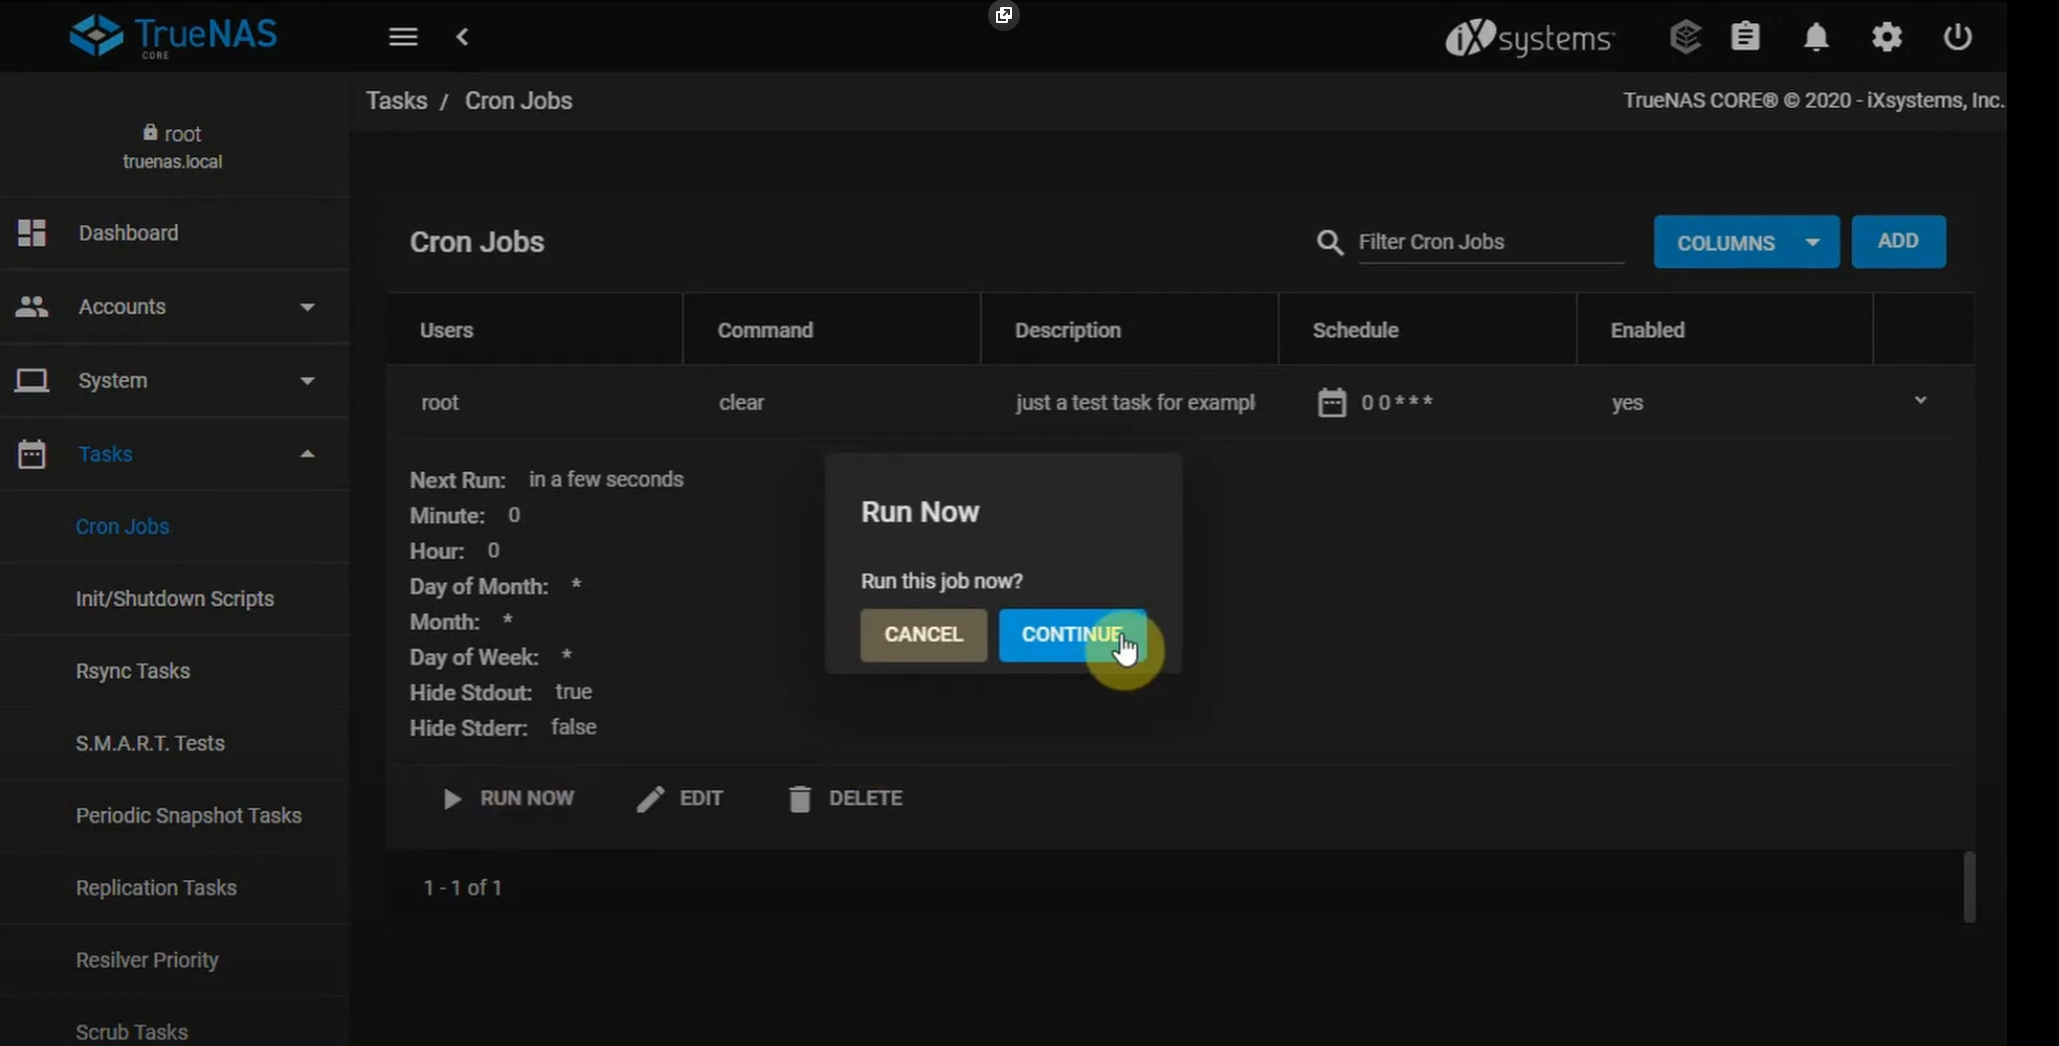The width and height of the screenshot is (2059, 1046).
Task: Click the search magnifier next to Filter Cron Jobs
Action: [1328, 242]
